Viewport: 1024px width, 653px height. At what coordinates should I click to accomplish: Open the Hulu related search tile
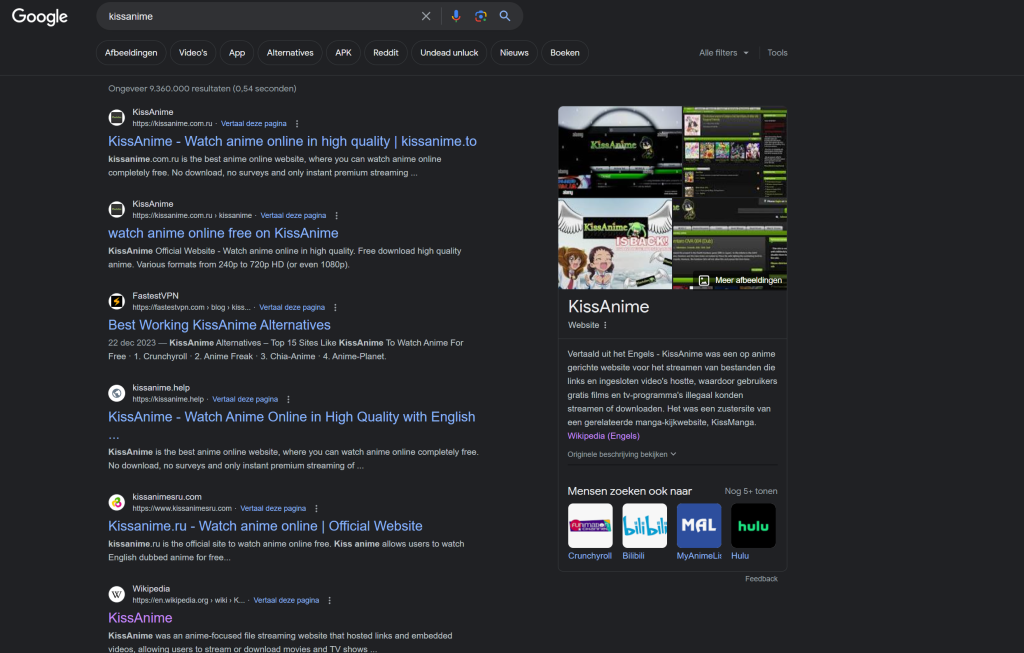pos(753,532)
